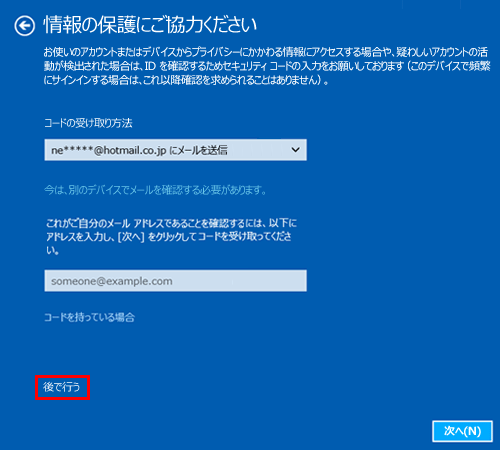The width and height of the screenshot is (500, 450).
Task: Proceed with the 次へ(N) button
Action: pos(462,431)
